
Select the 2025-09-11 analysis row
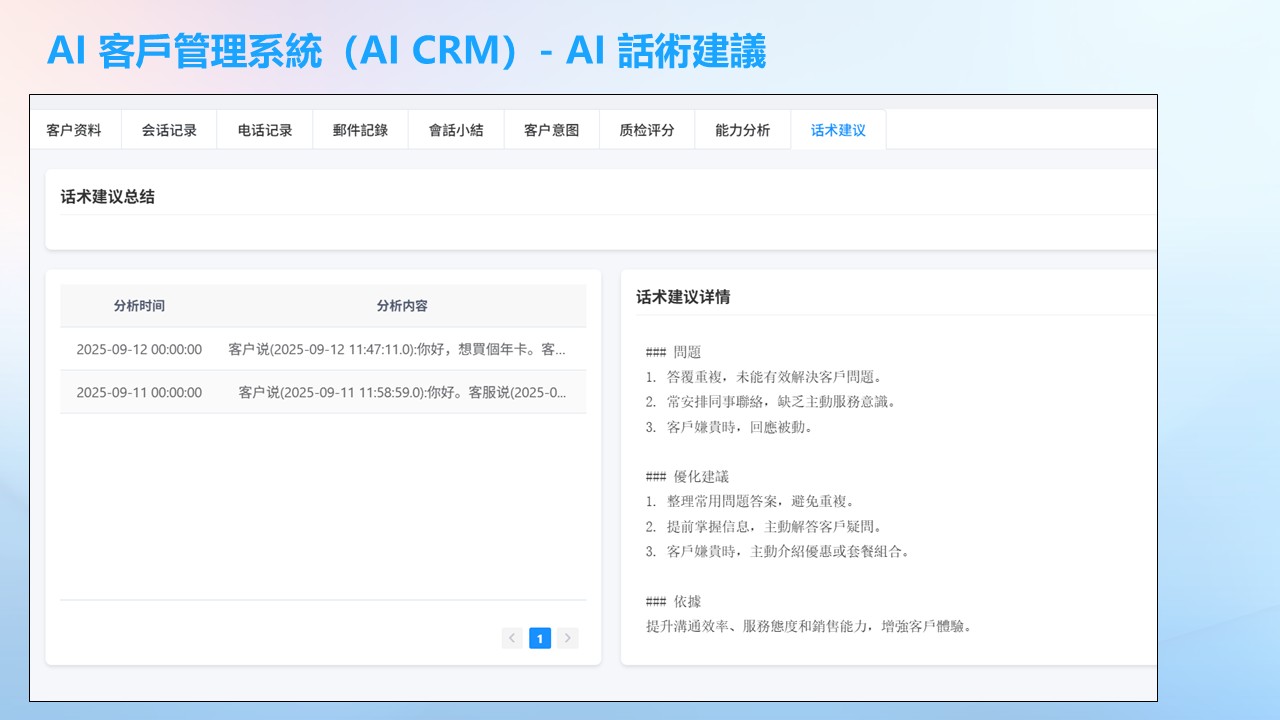tap(139, 392)
